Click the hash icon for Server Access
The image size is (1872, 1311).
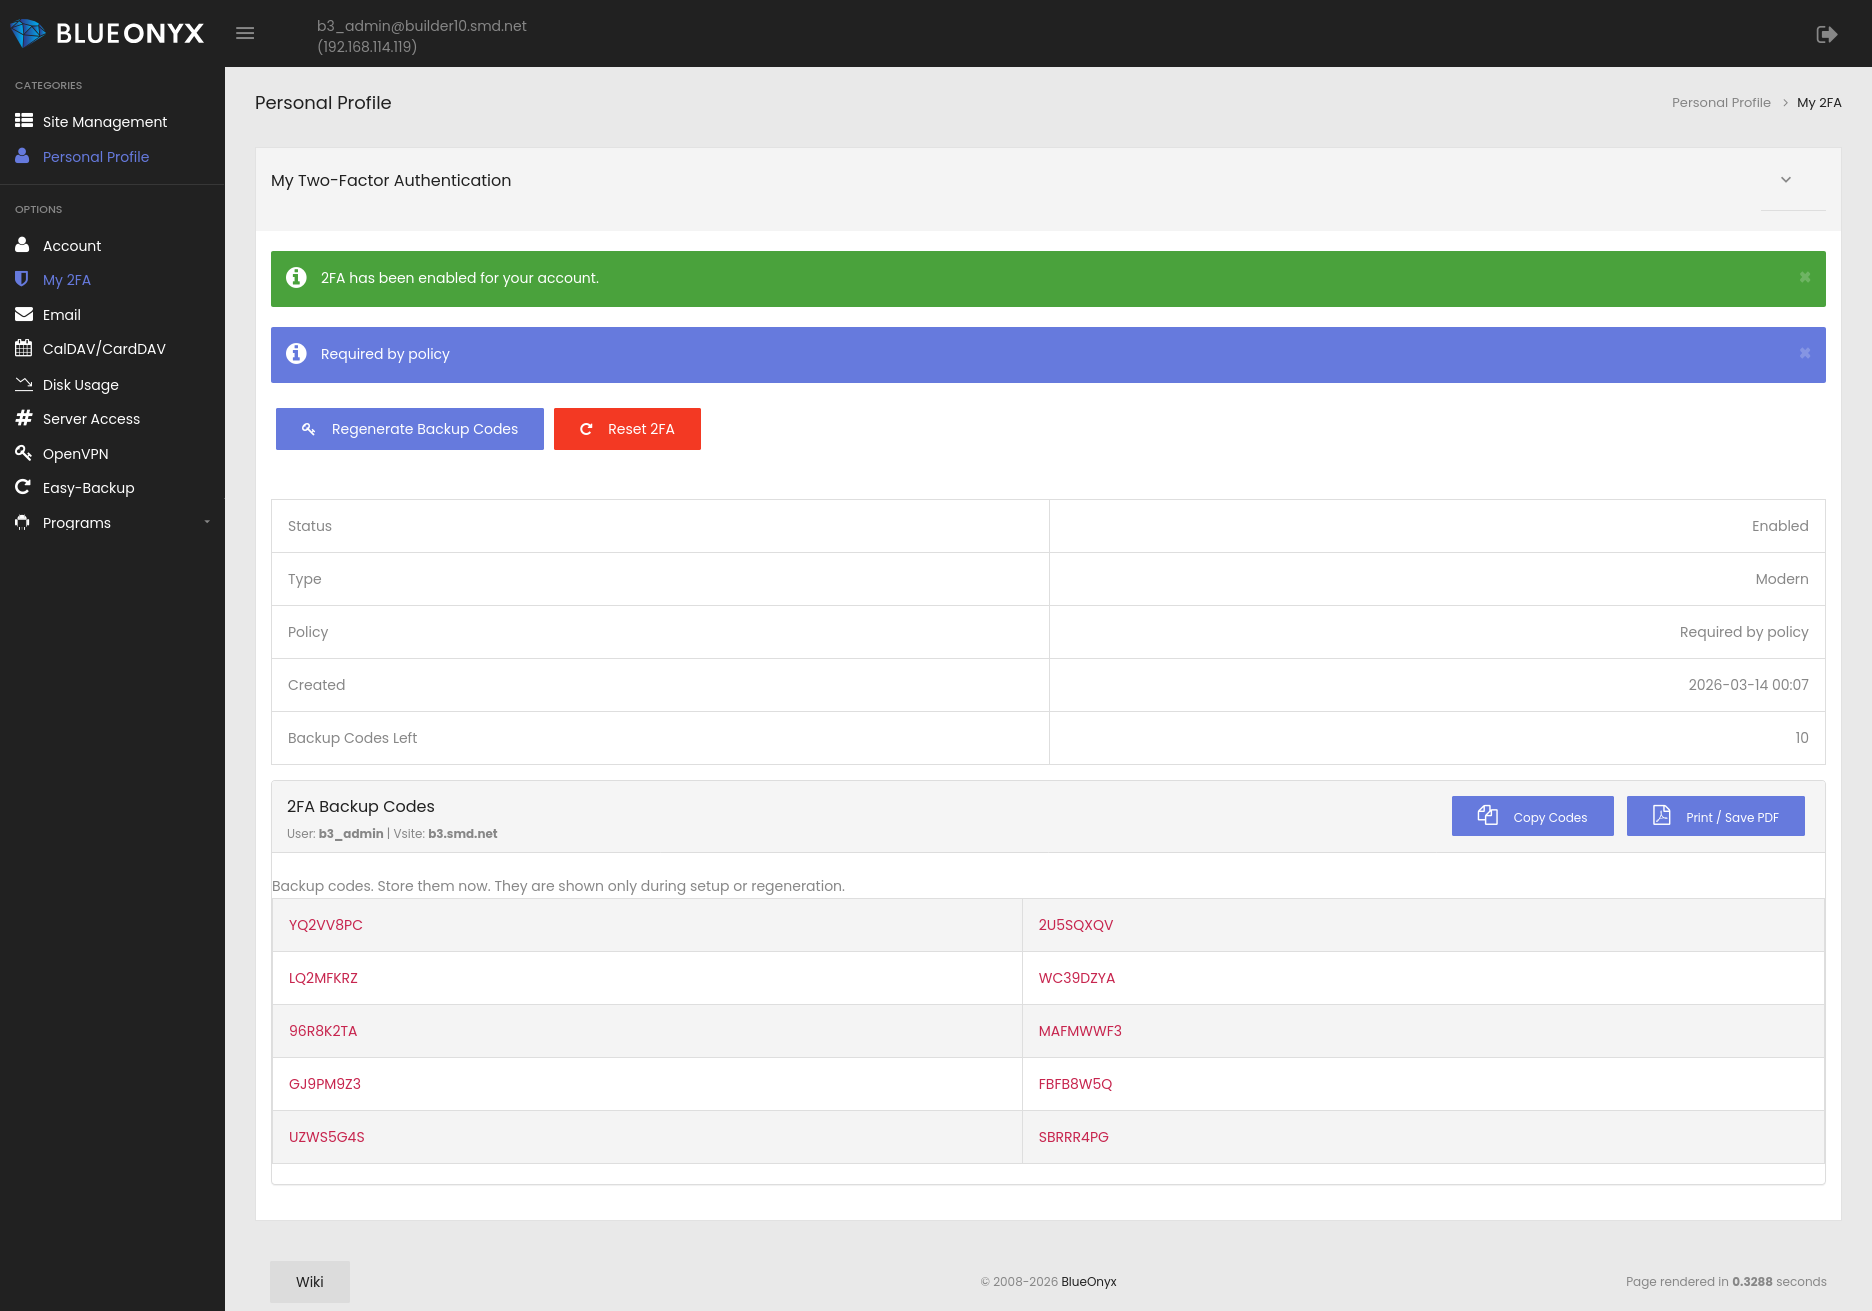(24, 418)
